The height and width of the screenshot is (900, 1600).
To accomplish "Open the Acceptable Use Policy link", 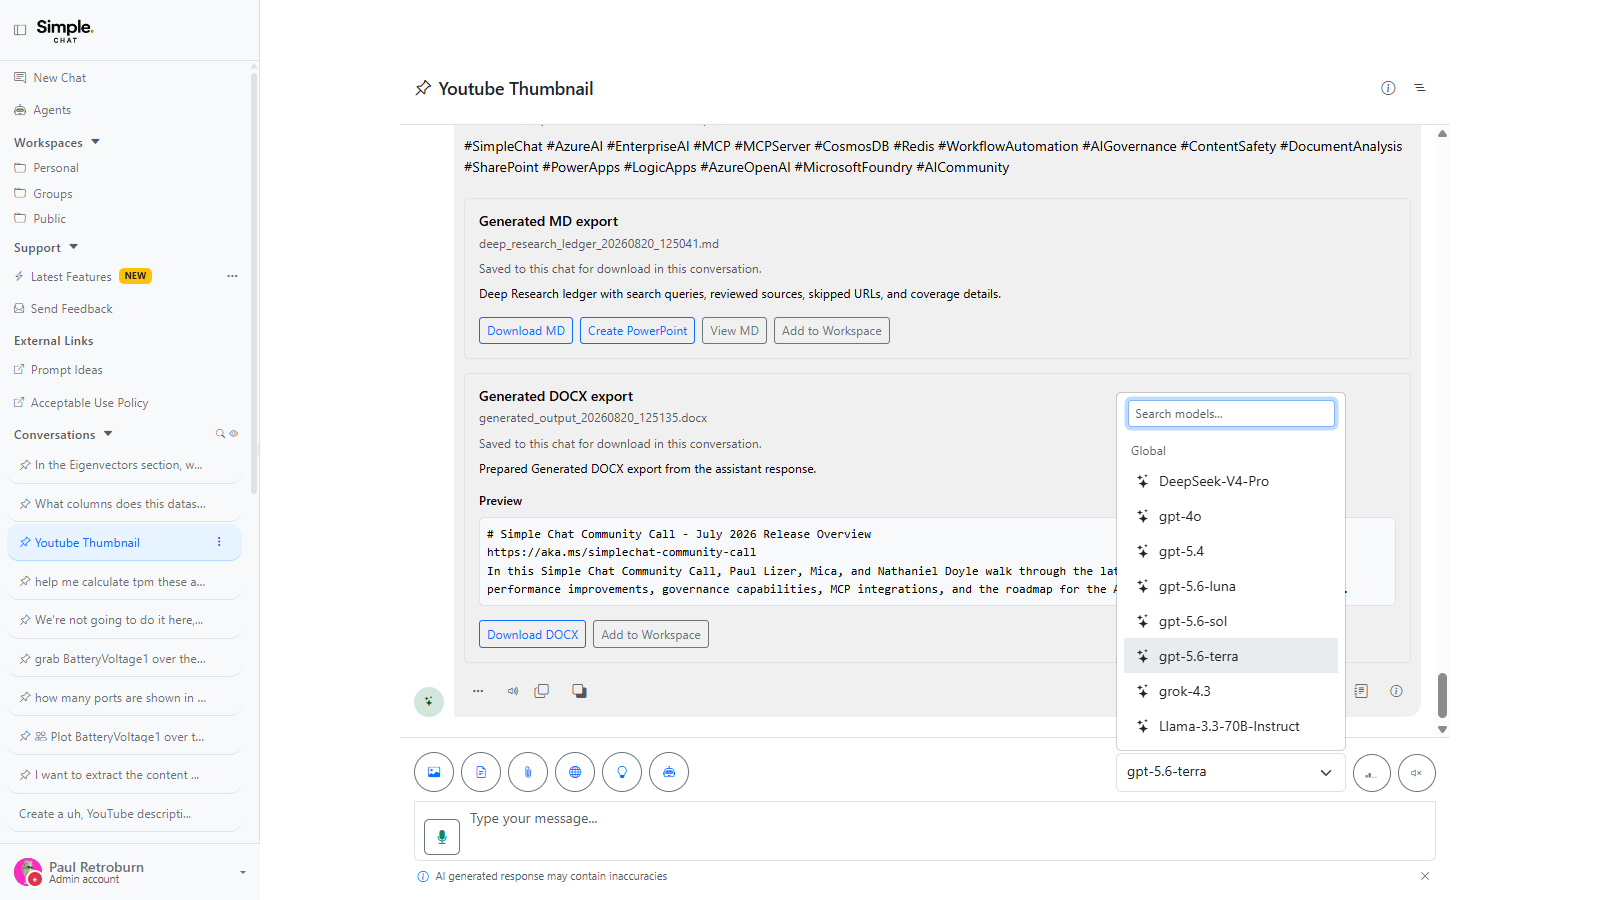I will click(x=81, y=403).
